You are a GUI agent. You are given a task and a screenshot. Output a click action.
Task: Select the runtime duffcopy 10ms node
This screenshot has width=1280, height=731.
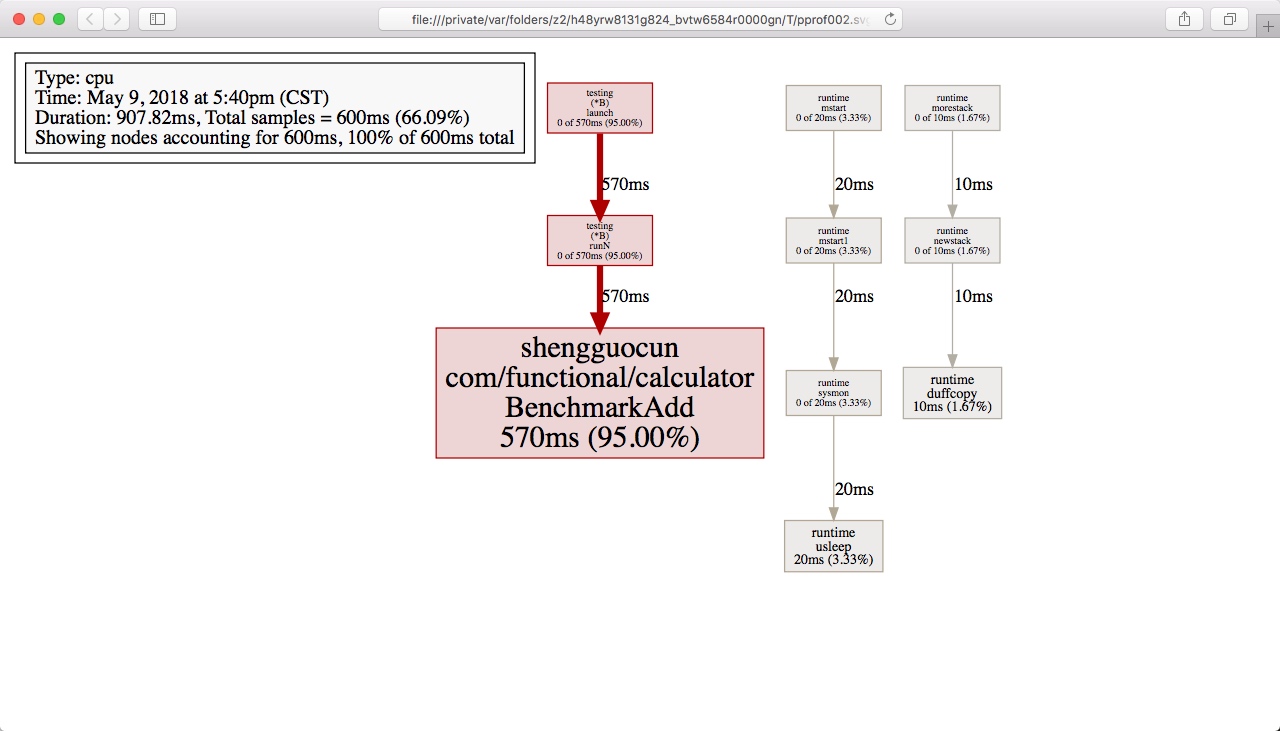tap(952, 393)
